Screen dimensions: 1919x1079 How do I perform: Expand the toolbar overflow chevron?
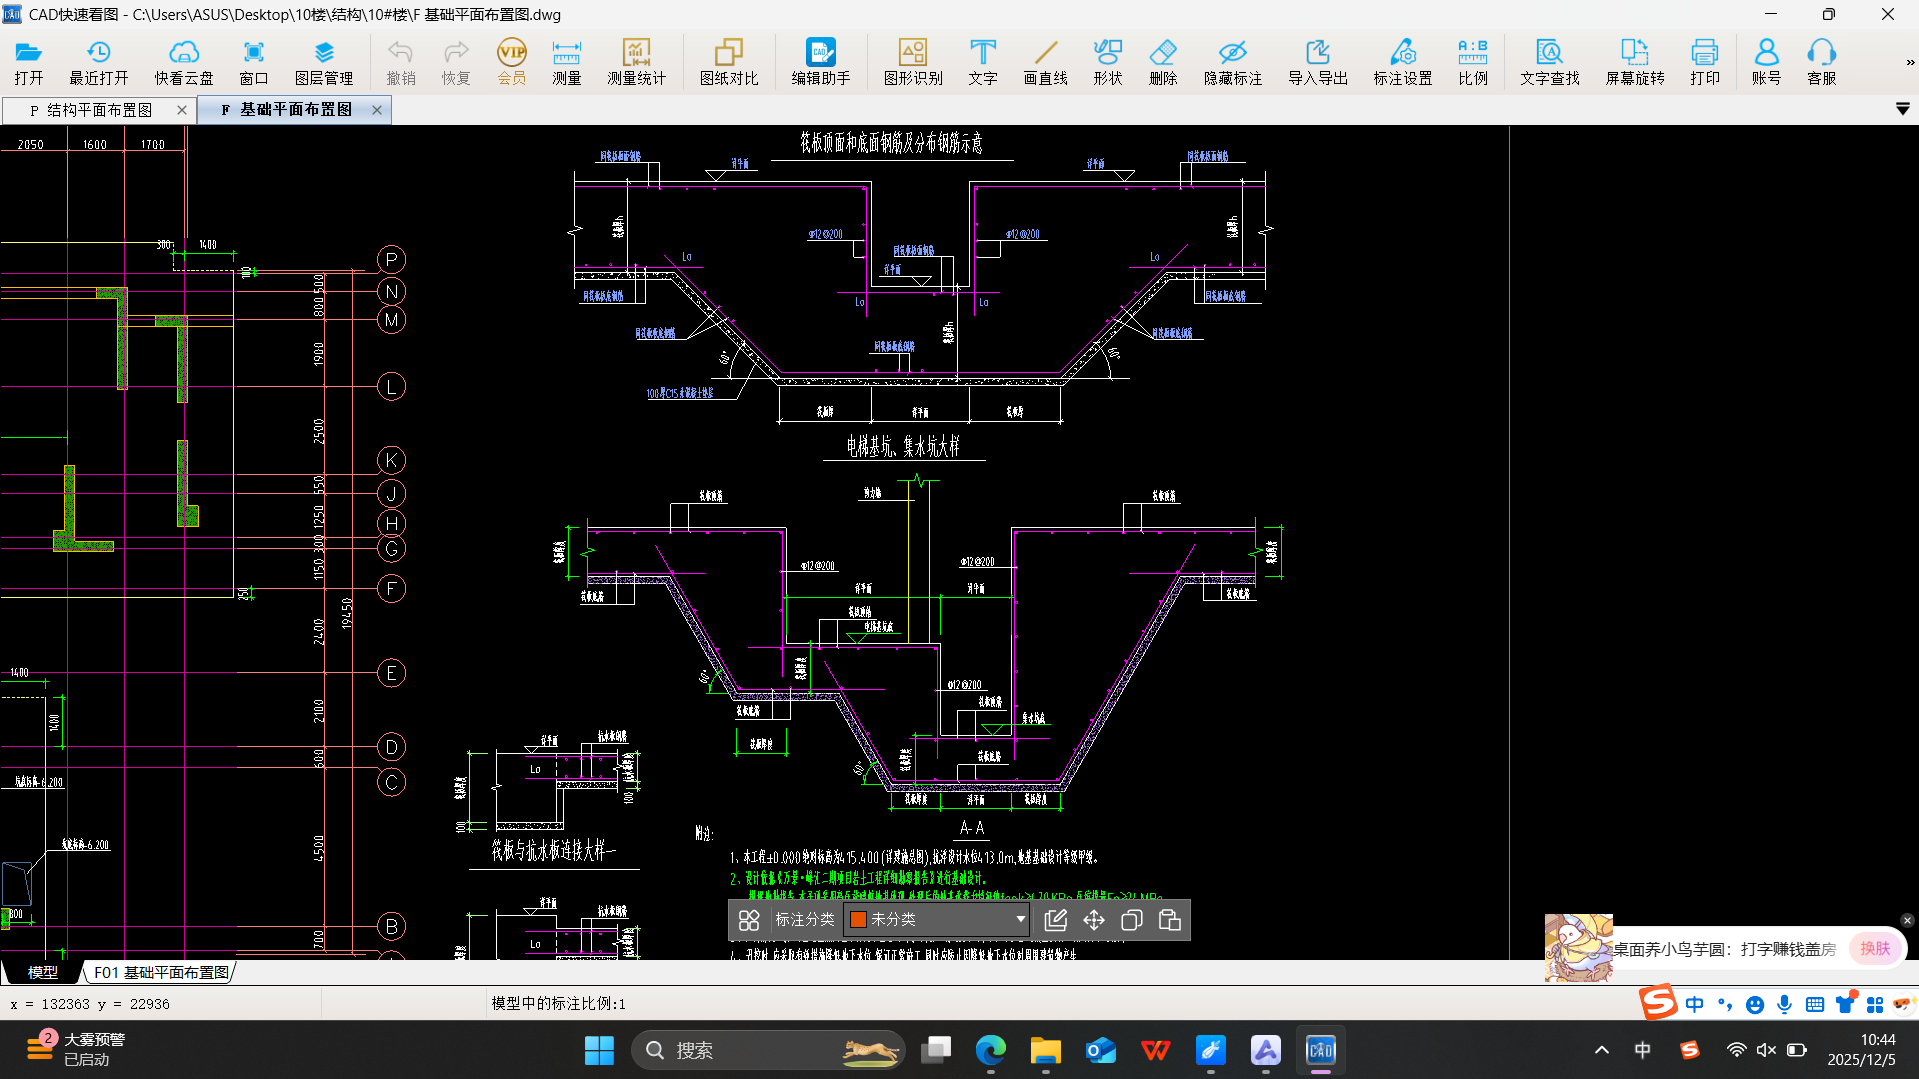(x=1909, y=62)
